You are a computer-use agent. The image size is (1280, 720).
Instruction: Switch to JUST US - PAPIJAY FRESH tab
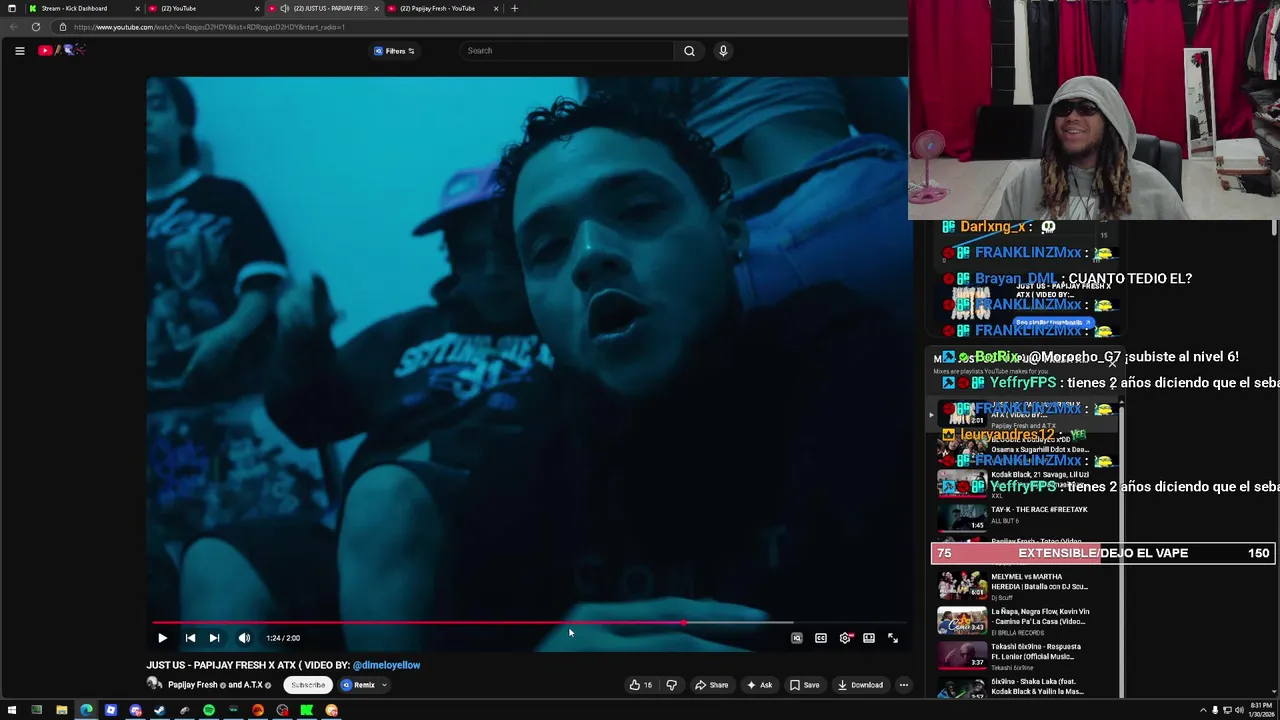(322, 8)
